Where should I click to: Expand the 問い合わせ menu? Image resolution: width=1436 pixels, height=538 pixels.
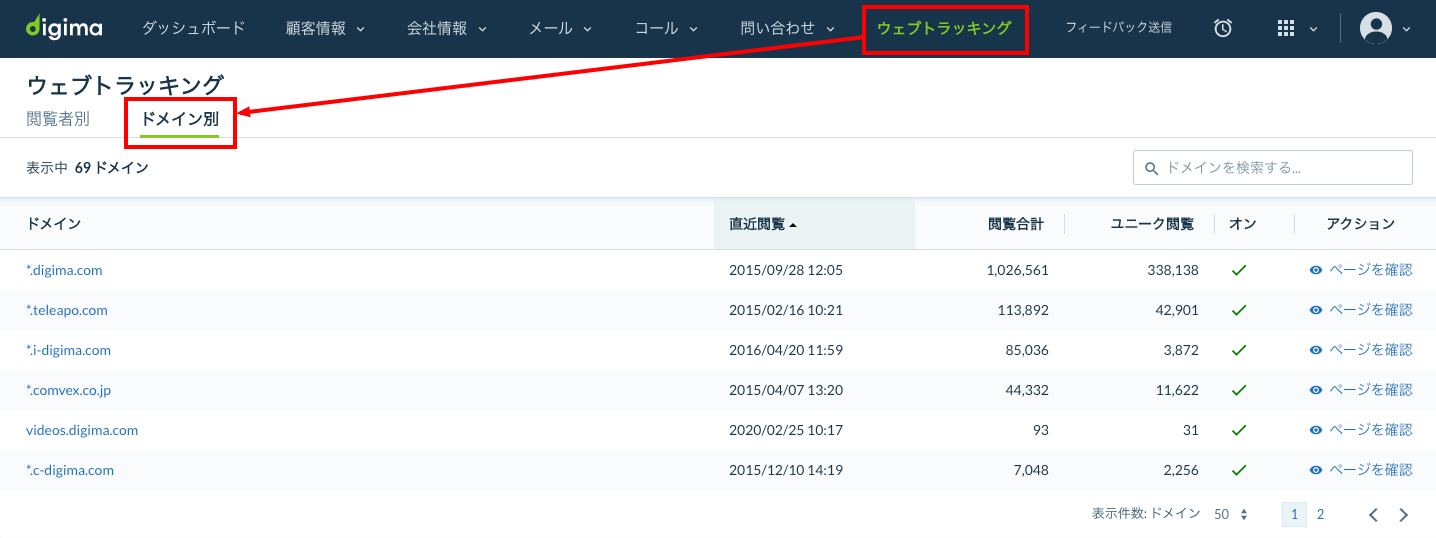788,28
